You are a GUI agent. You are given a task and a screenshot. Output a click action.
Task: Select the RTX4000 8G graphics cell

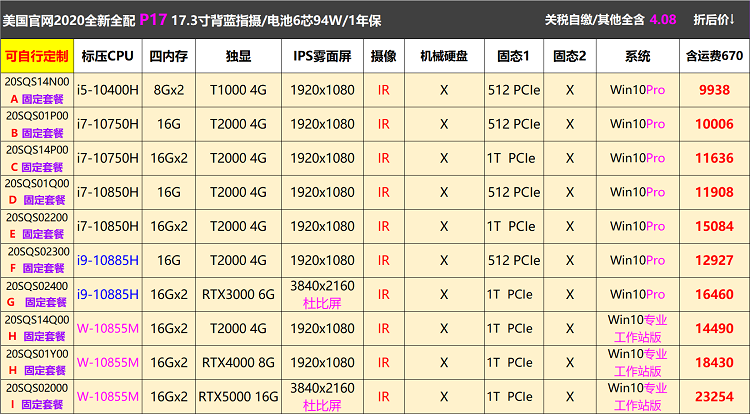(x=237, y=362)
